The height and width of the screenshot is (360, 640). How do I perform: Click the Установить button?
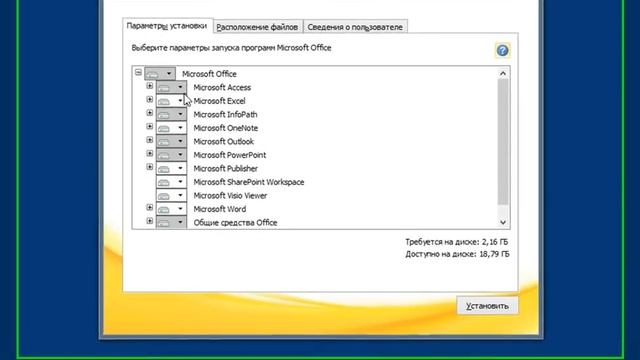(487, 306)
